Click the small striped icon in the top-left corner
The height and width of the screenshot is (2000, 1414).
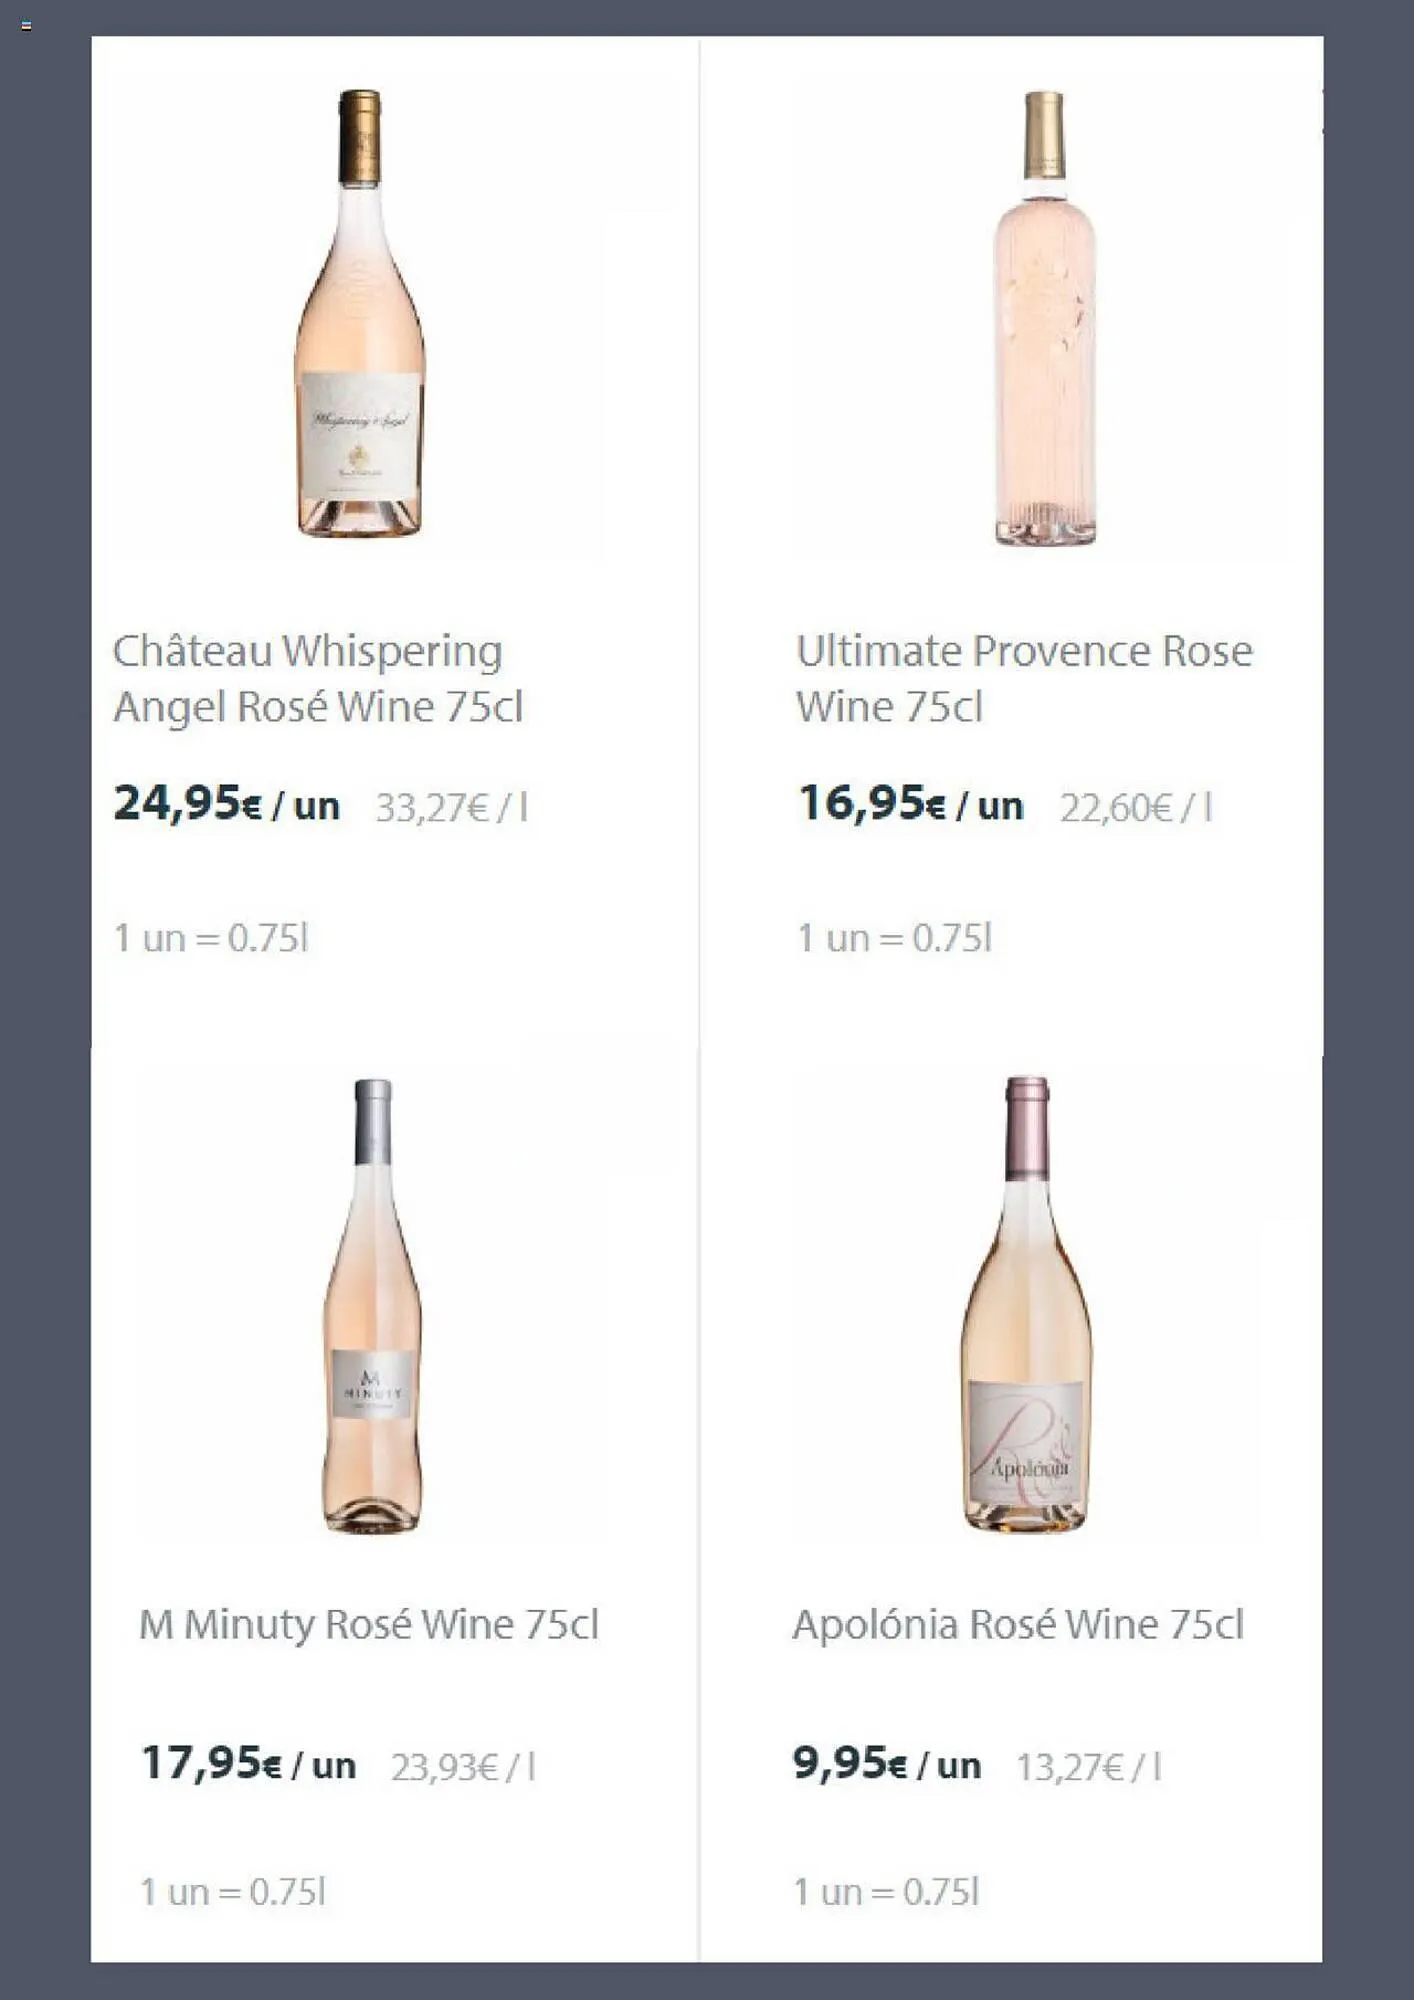26,26
